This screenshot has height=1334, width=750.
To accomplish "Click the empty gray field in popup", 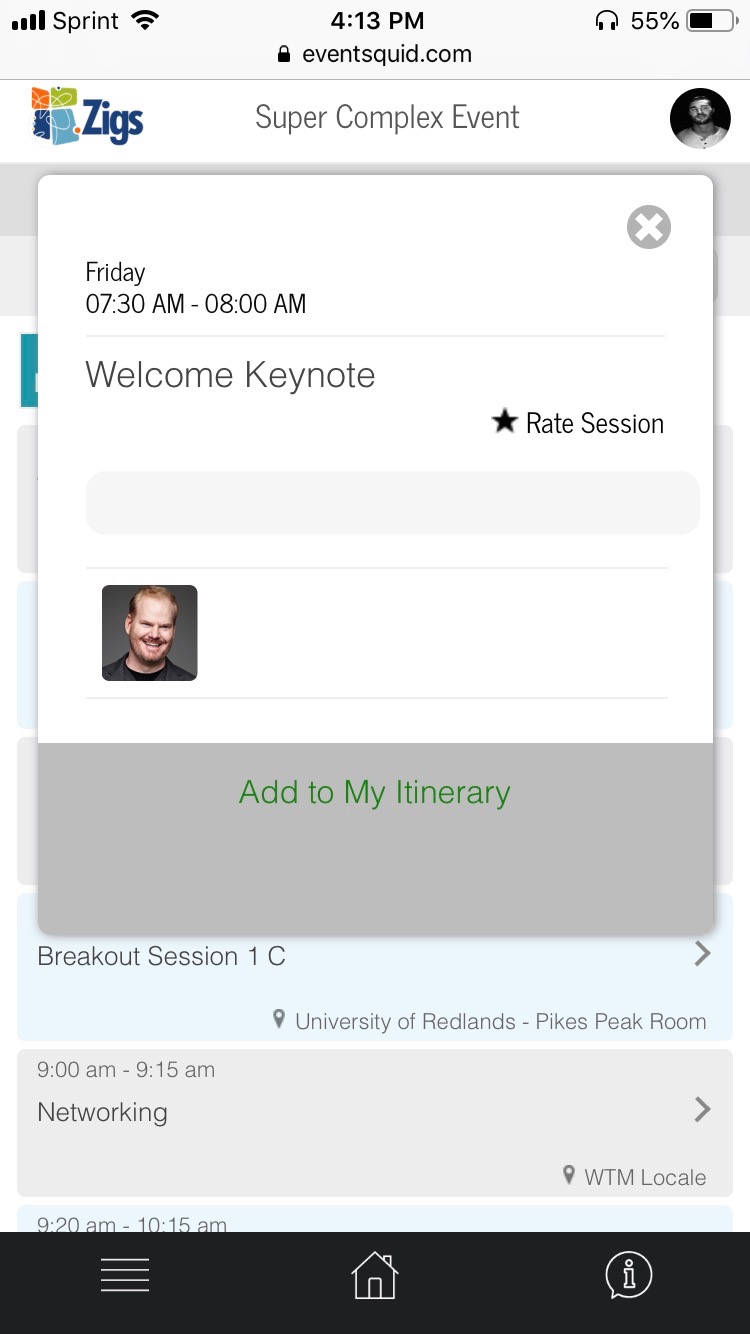I will [x=392, y=503].
